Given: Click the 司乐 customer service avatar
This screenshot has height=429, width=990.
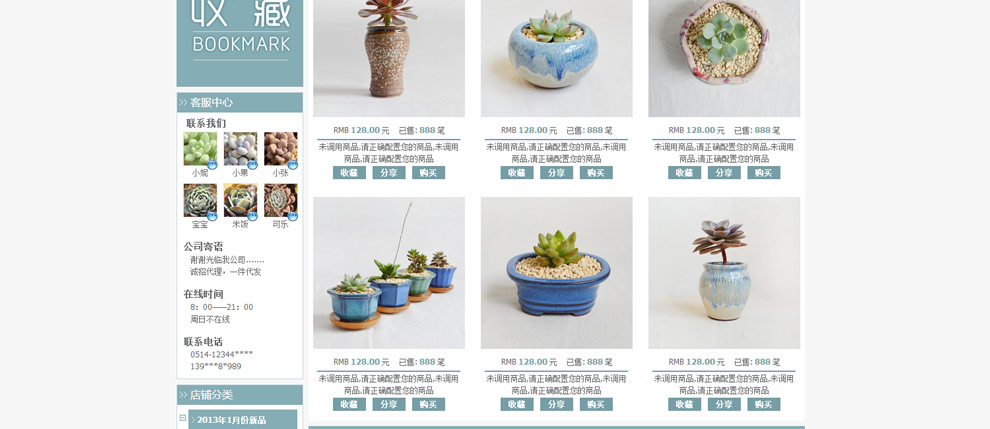Looking at the screenshot, I should 280,200.
